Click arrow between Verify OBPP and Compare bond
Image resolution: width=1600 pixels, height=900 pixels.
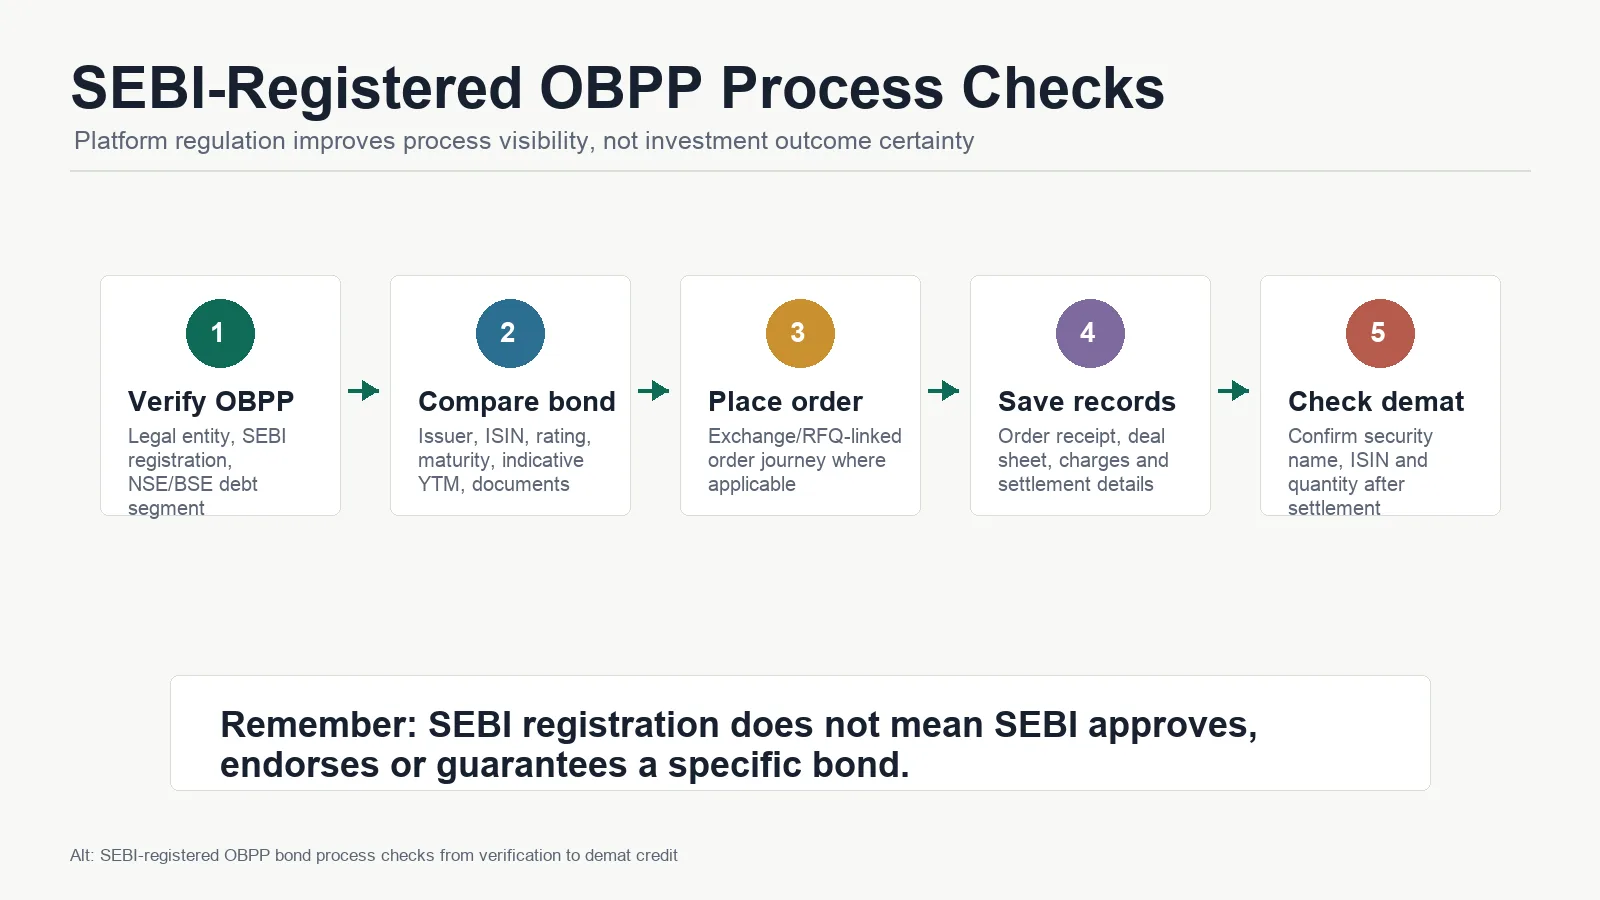point(364,390)
